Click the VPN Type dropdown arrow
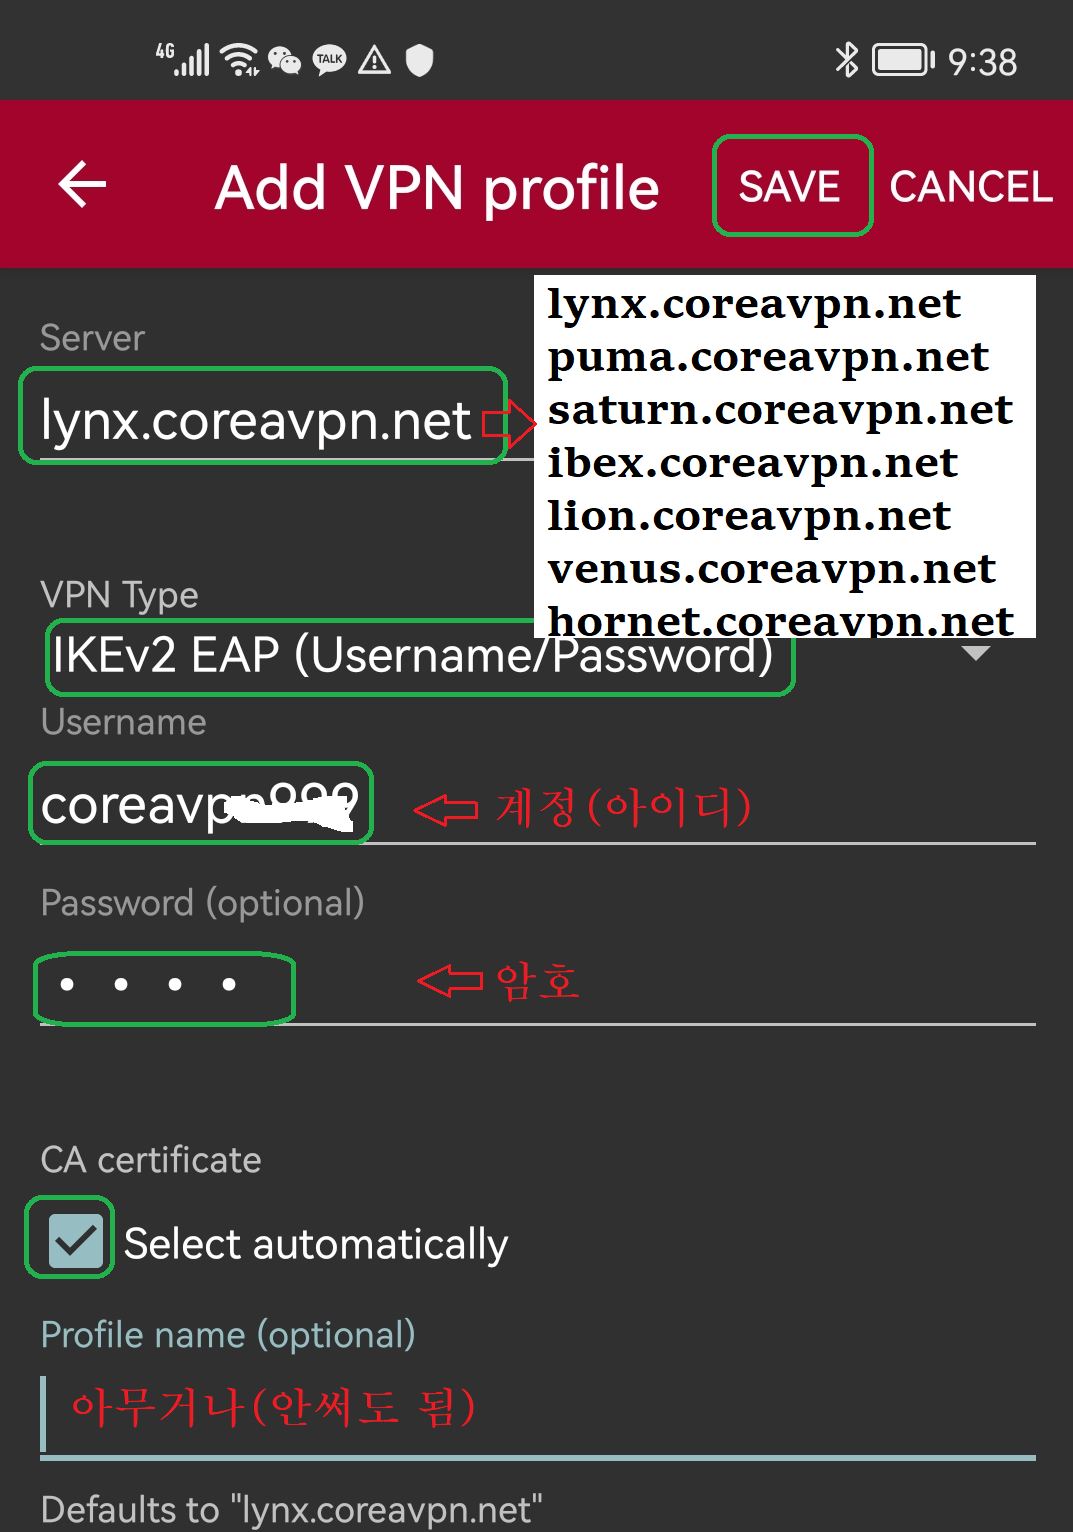Screen dimensions: 1073x1532 point(975,653)
